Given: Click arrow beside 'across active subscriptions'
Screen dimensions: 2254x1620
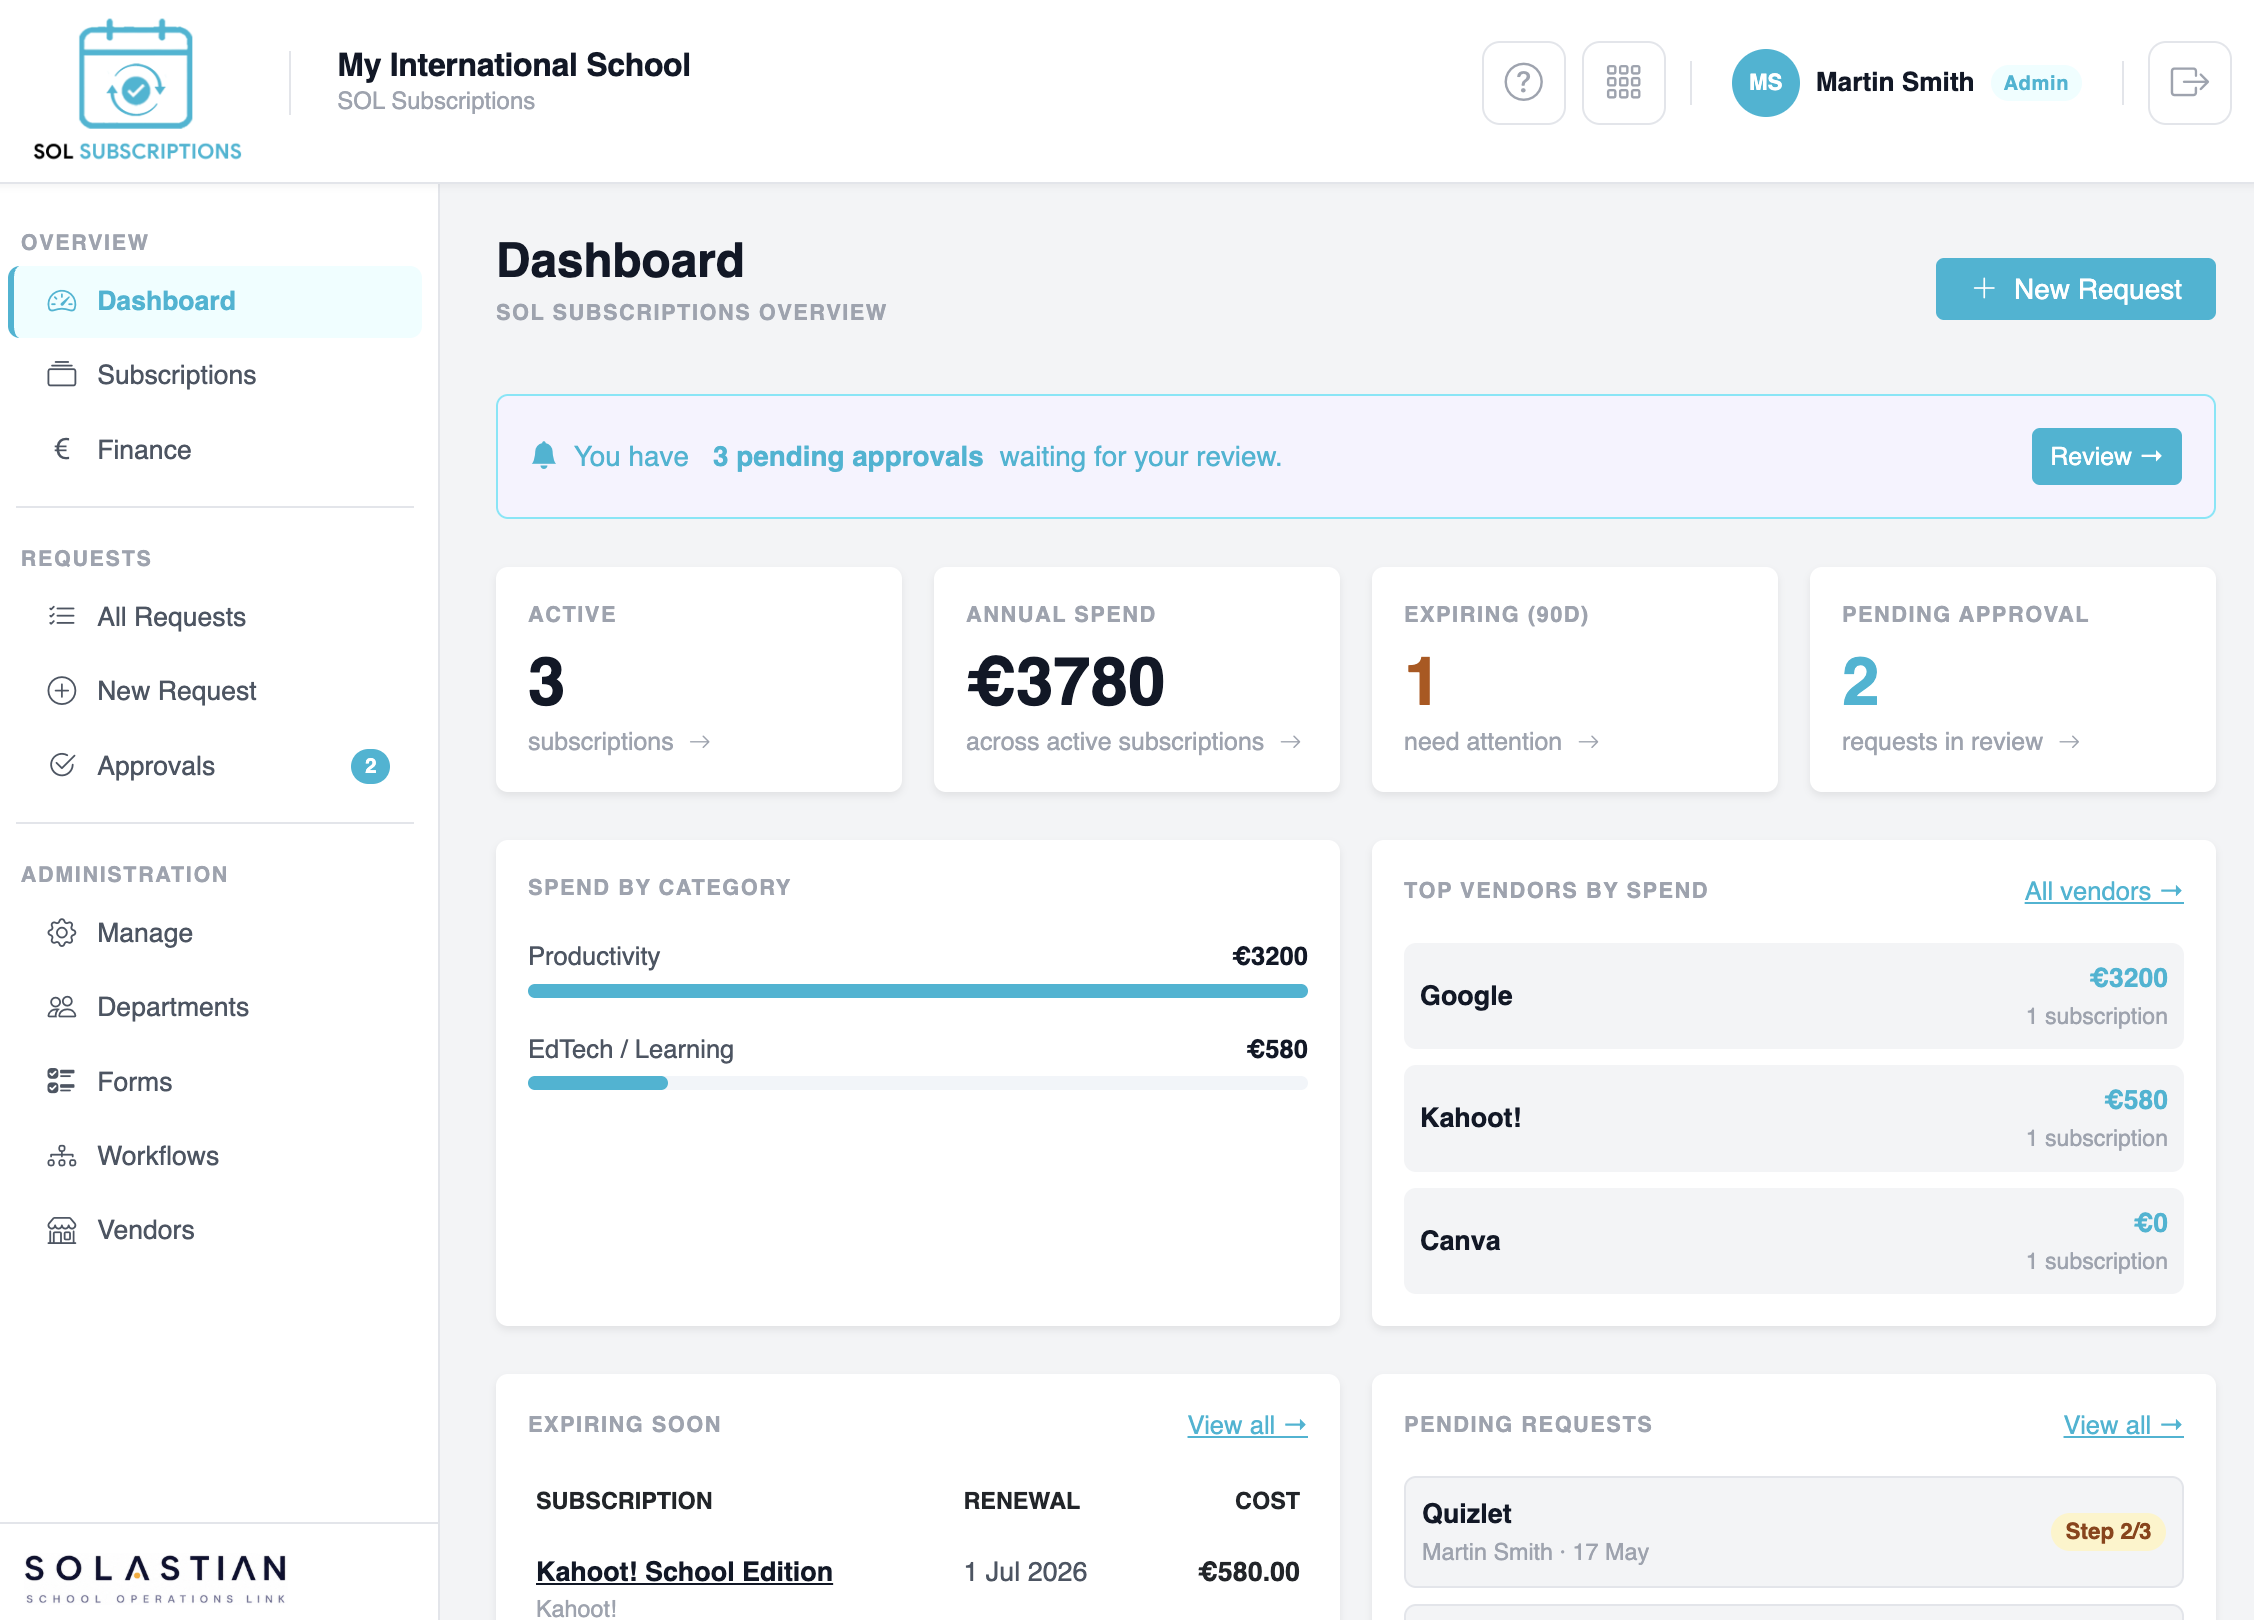Looking at the screenshot, I should click(1291, 742).
